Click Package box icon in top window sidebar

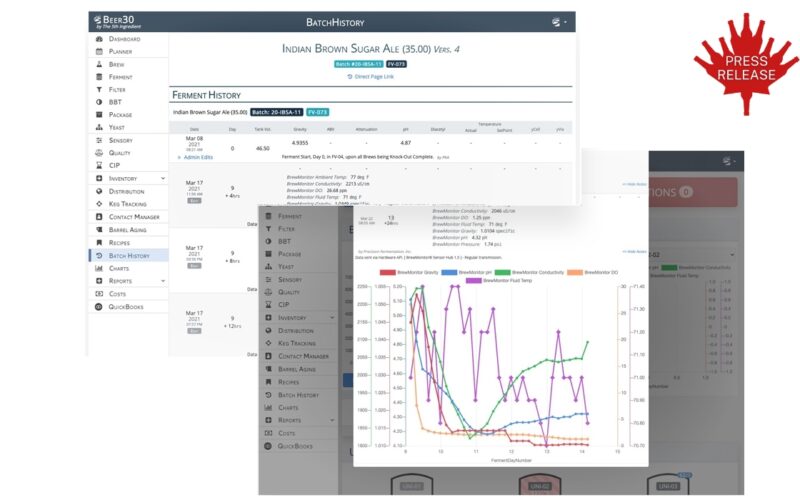99,115
